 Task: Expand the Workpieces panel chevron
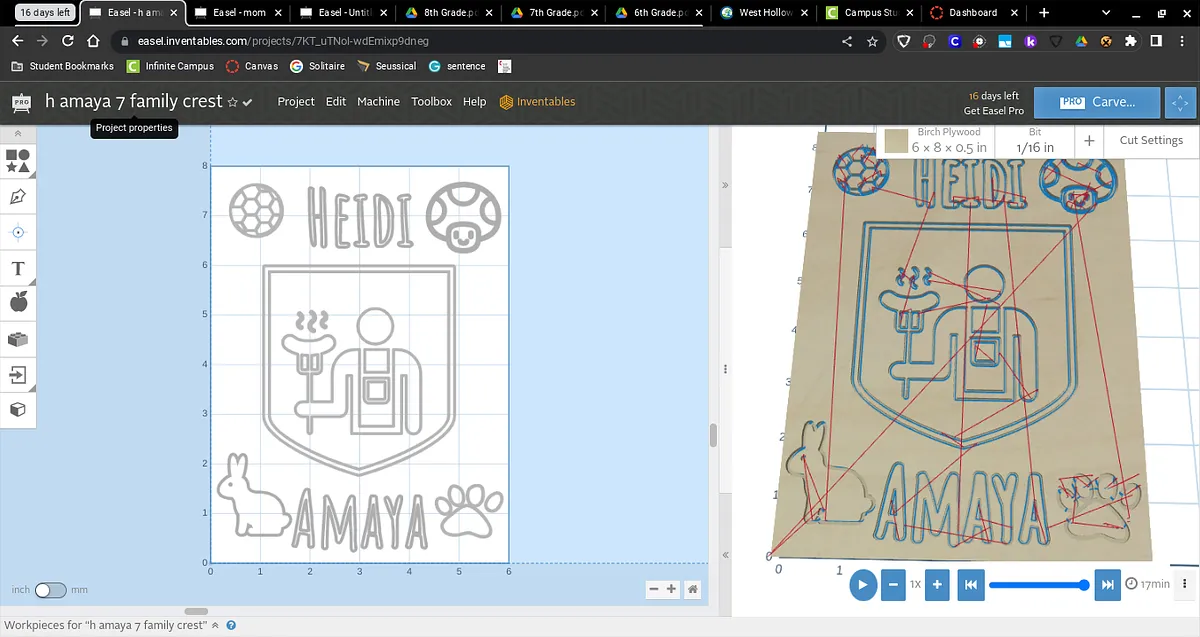tap(215, 625)
